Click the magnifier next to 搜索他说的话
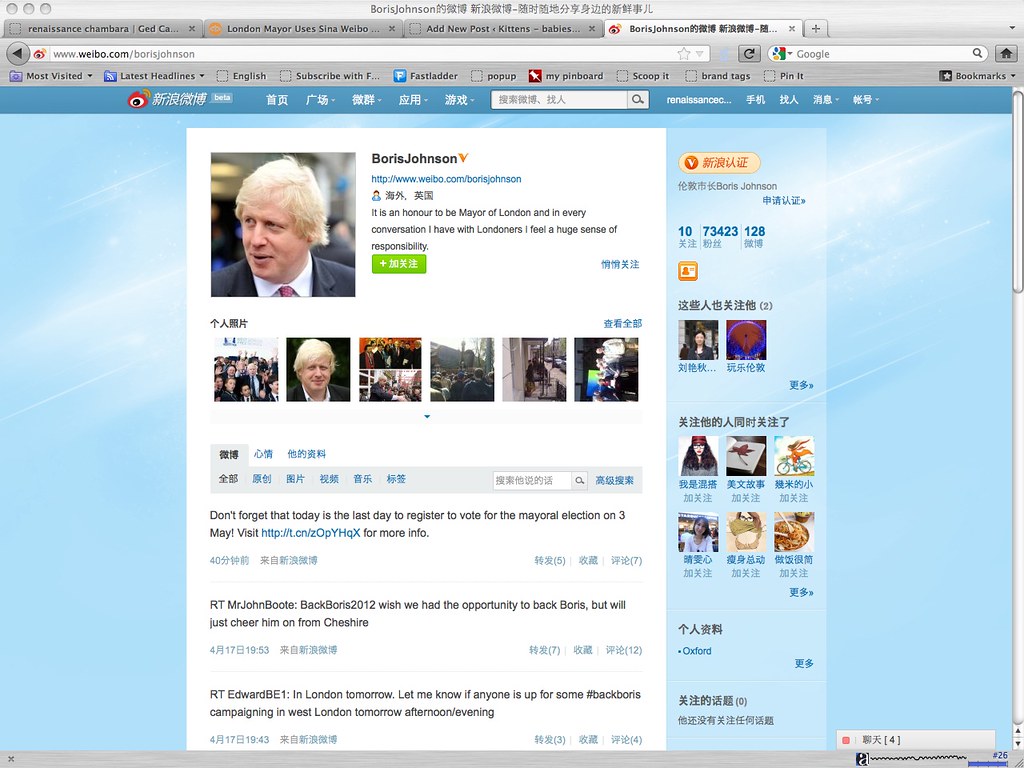Viewport: 1024px width, 768px height. (579, 481)
